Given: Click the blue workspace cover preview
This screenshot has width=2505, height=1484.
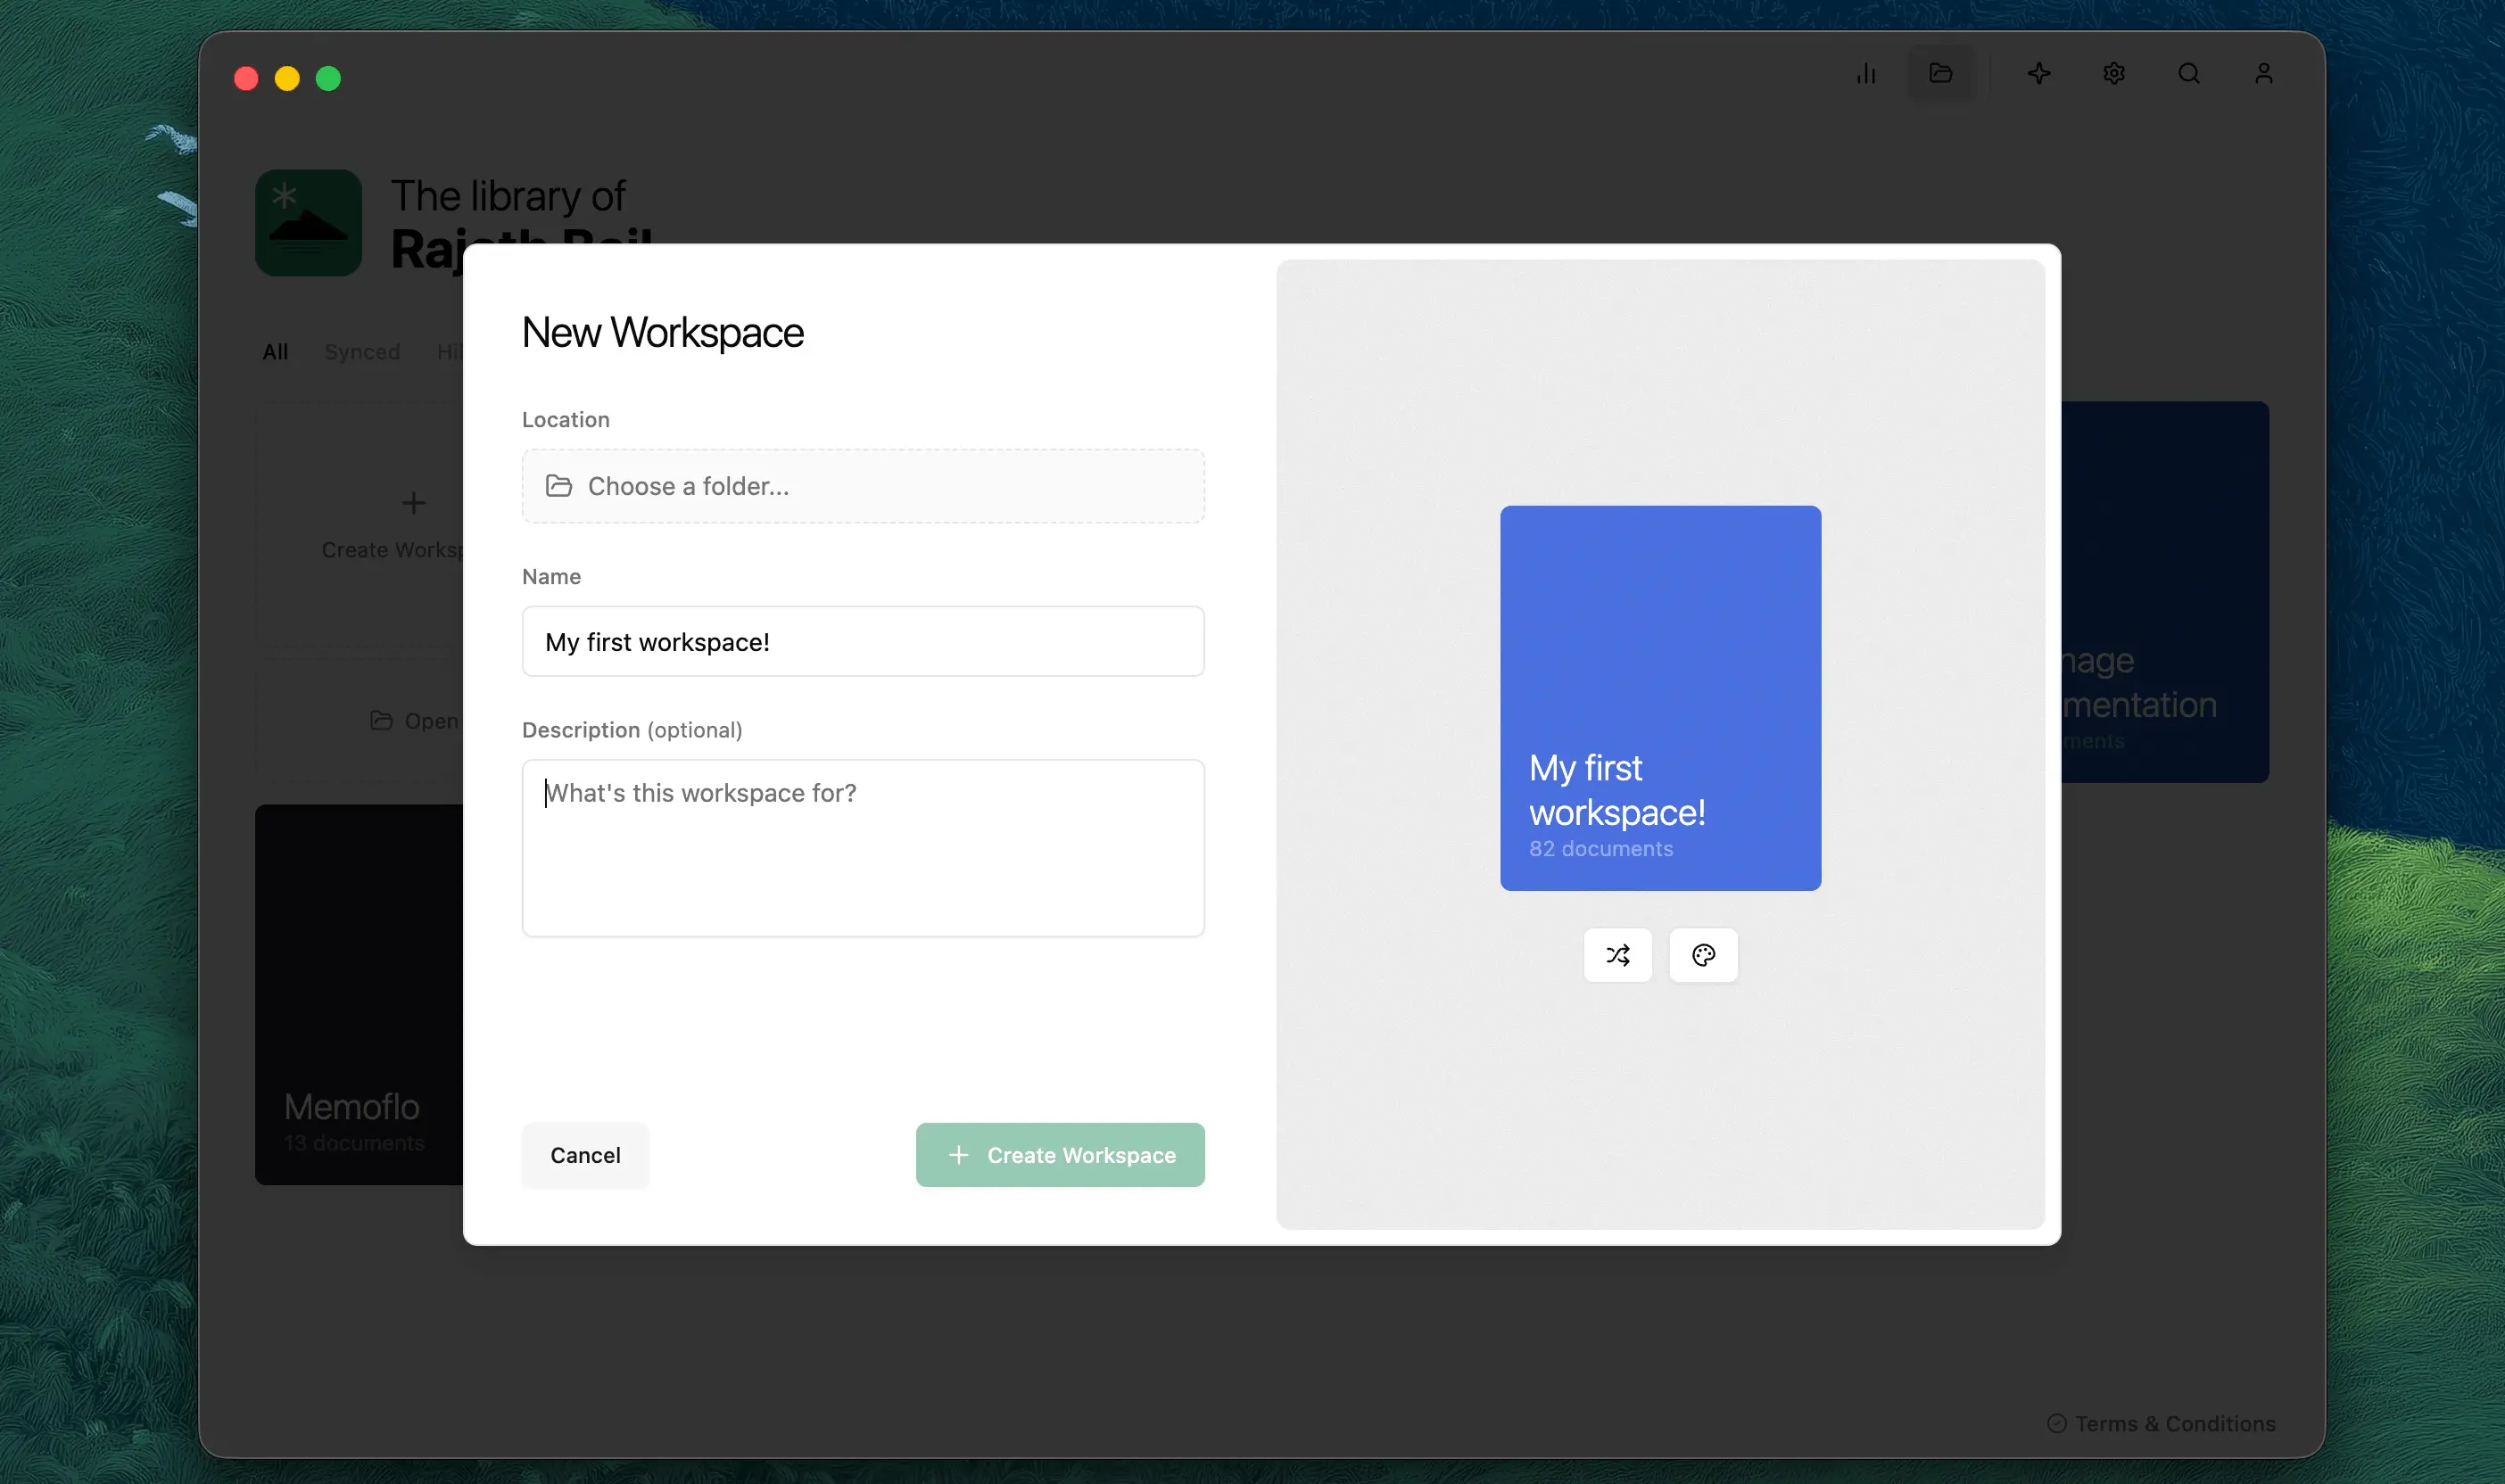Looking at the screenshot, I should [x=1660, y=698].
